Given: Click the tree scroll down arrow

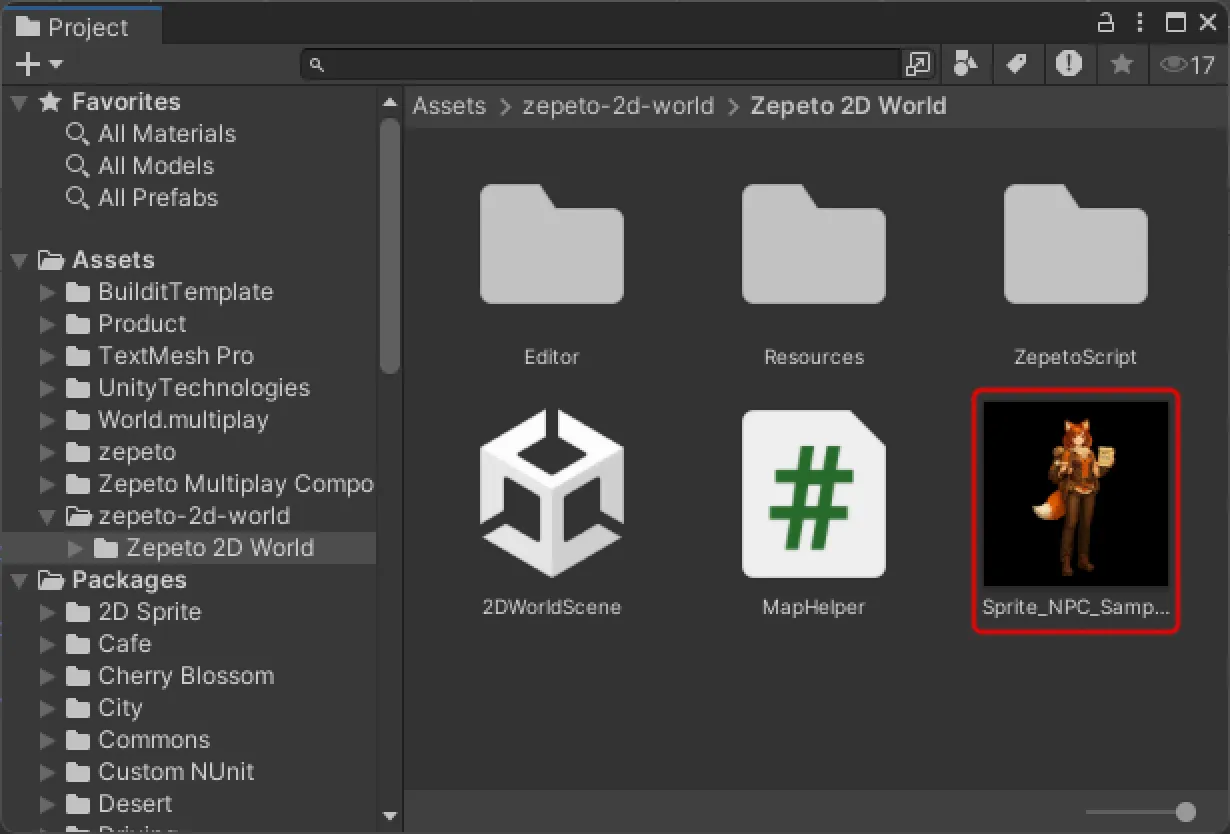Looking at the screenshot, I should 390,816.
